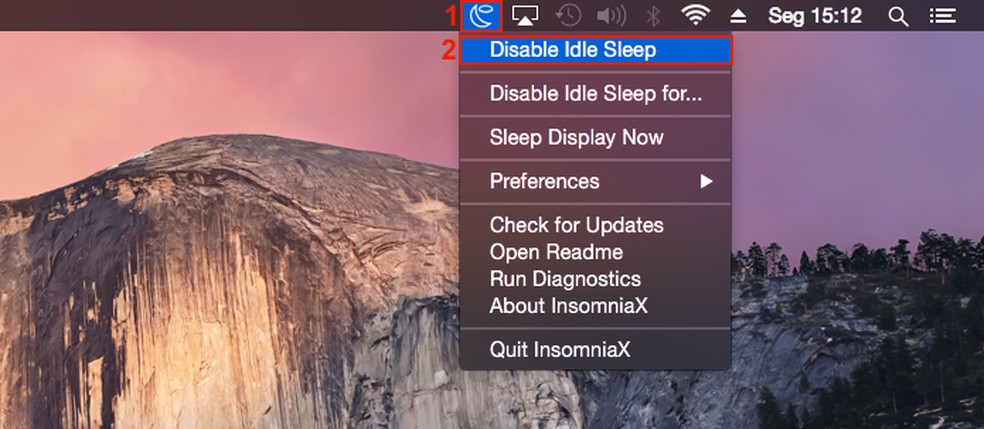
Task: Open the AirPlay display menu icon
Action: [525, 16]
